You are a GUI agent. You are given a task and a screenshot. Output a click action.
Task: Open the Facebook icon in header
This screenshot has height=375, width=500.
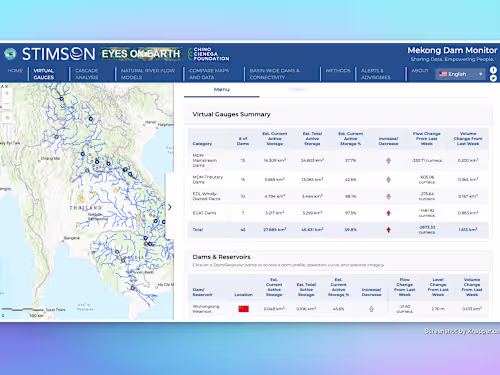click(493, 70)
